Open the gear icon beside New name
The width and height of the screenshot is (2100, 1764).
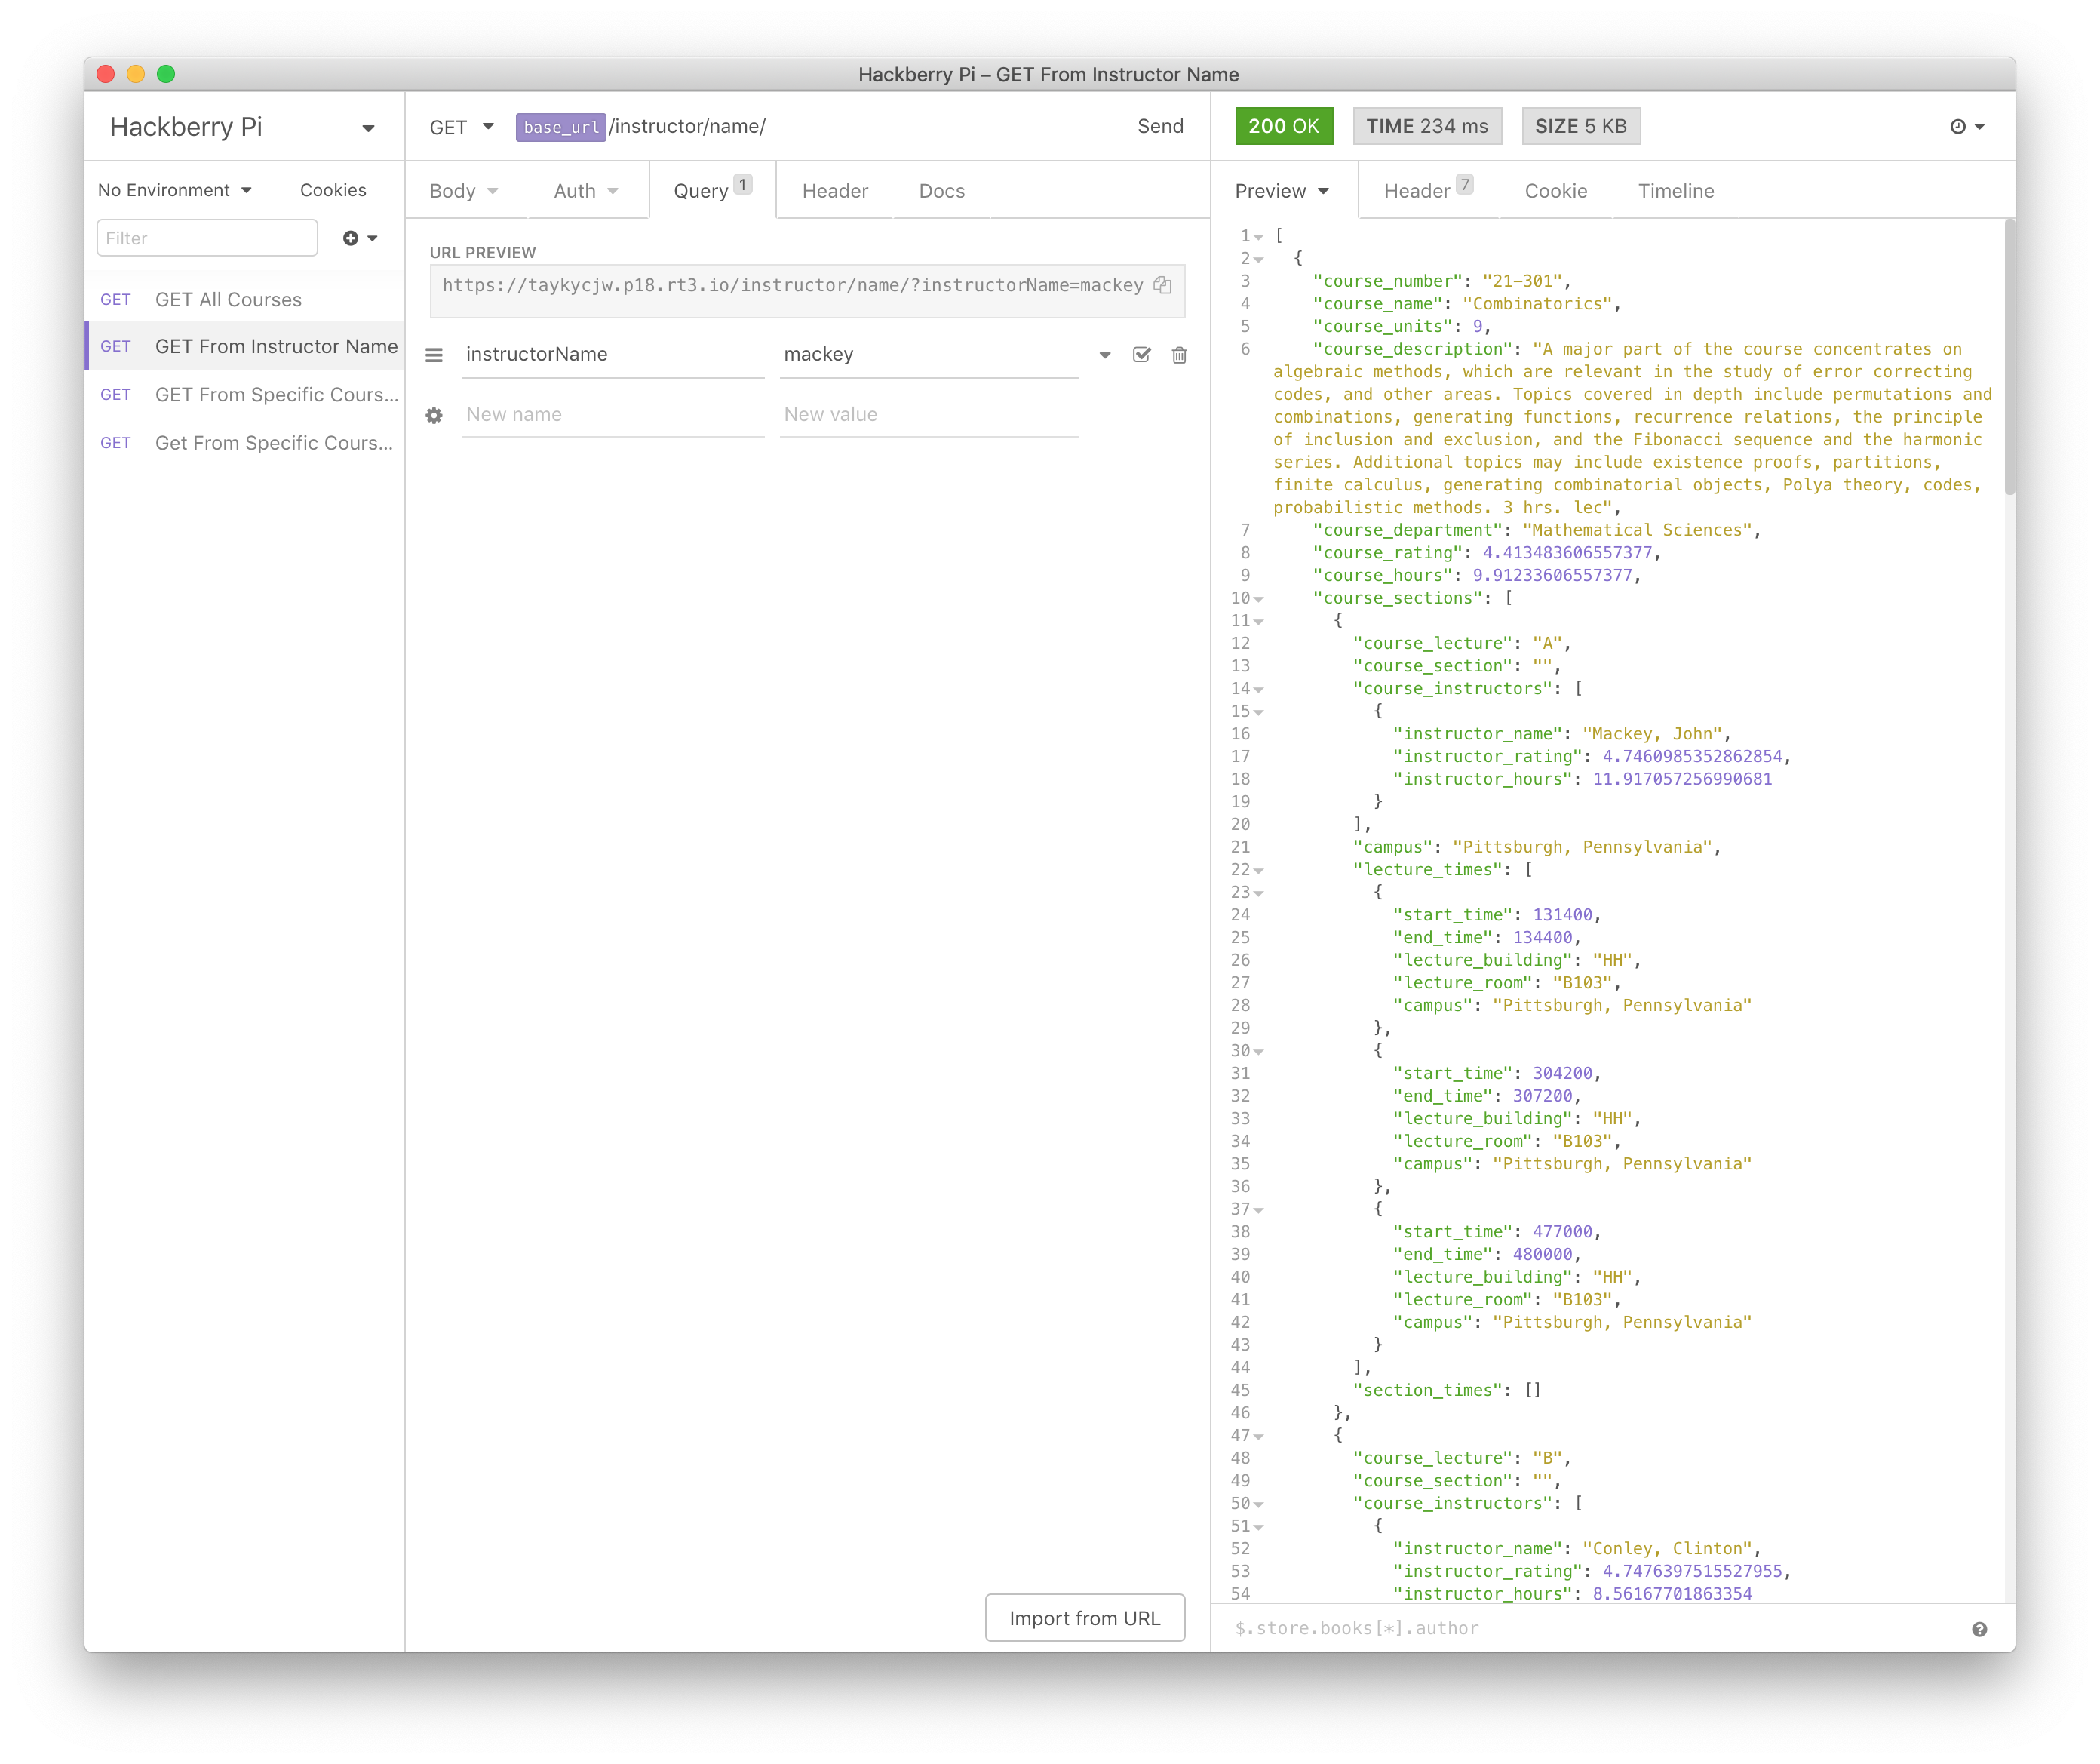click(434, 415)
